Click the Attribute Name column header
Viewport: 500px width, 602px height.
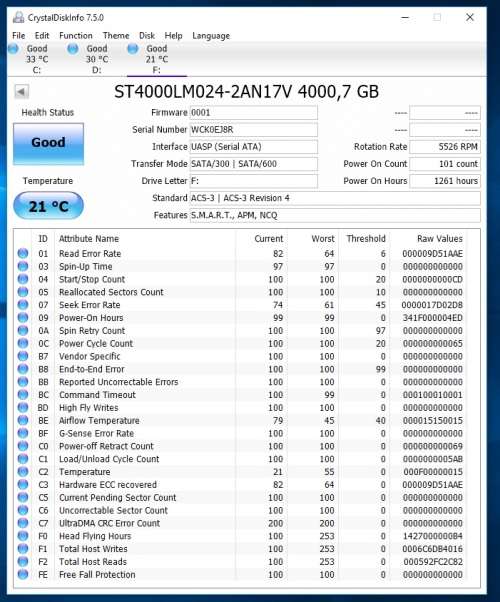point(89,239)
